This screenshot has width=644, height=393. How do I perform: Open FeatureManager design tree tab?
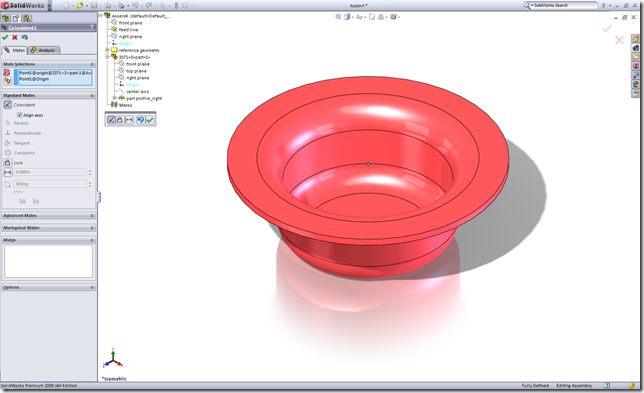click(6, 18)
